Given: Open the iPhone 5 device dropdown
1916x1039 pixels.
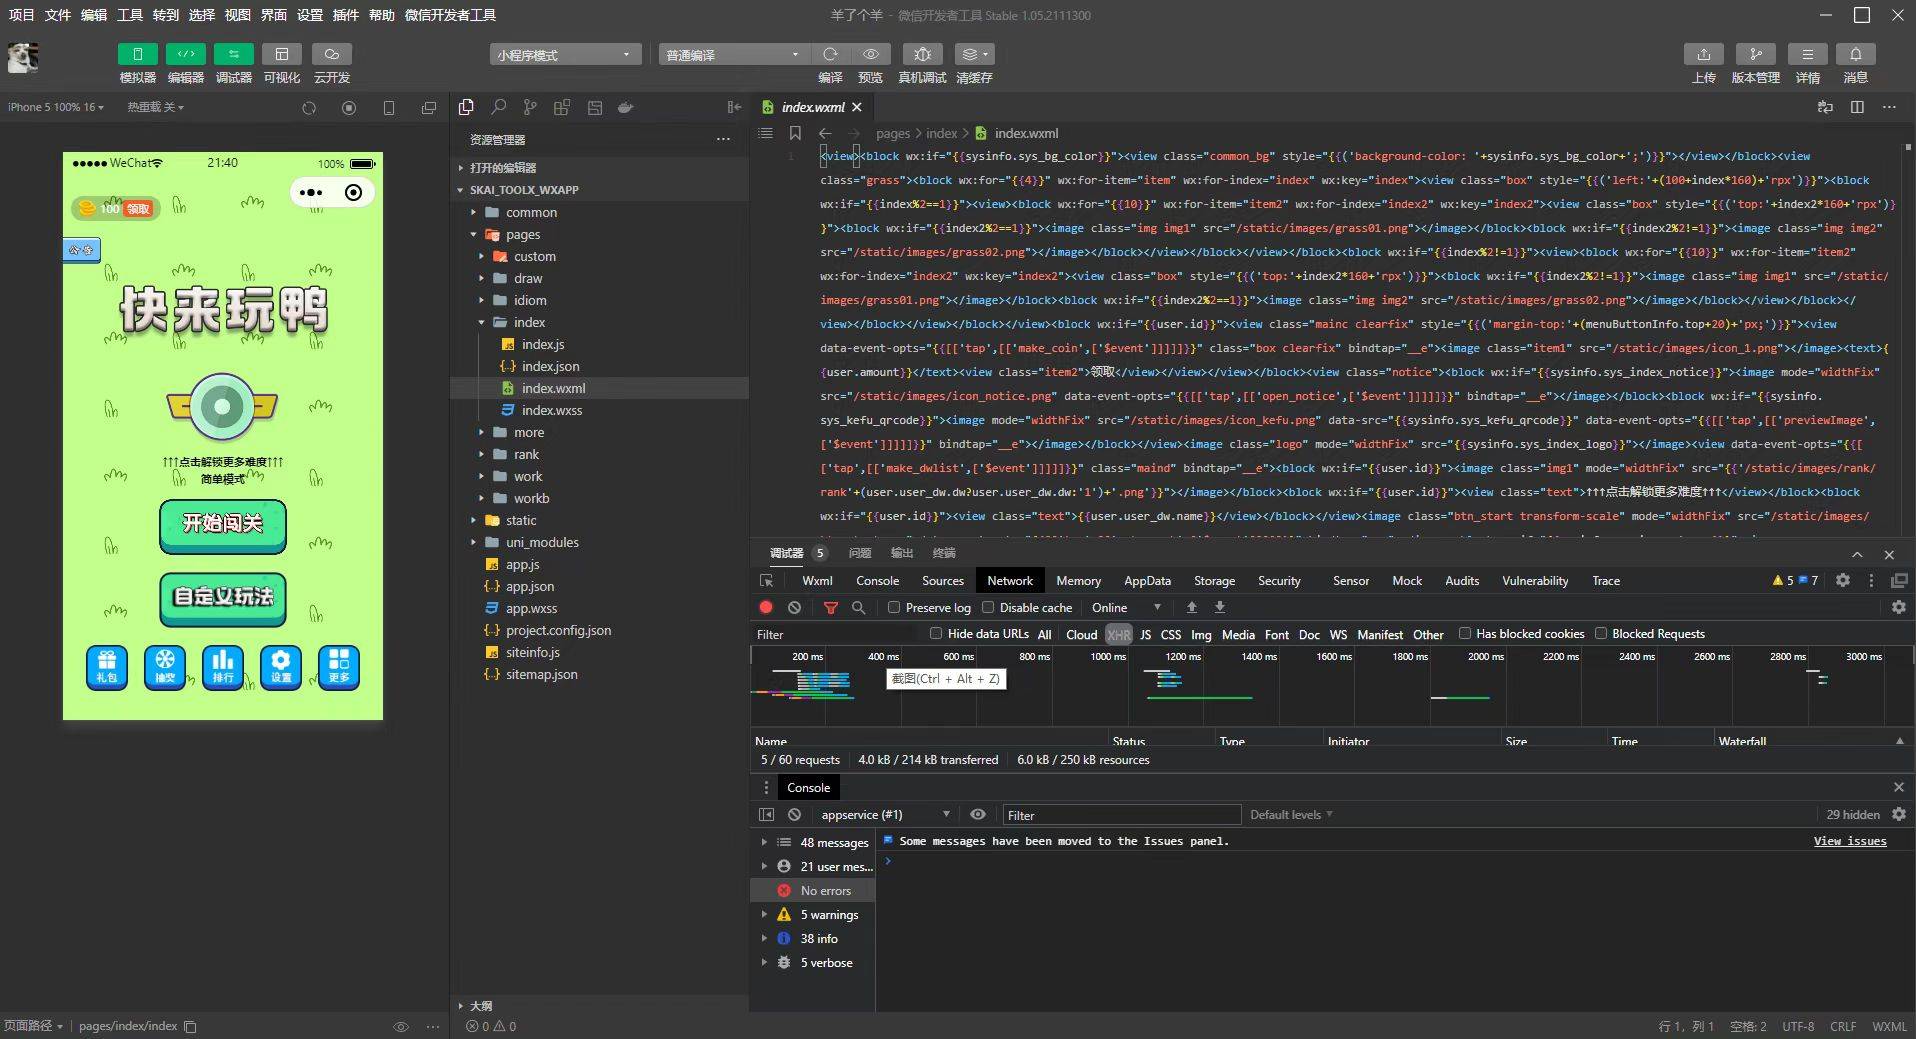Looking at the screenshot, I should (56, 107).
